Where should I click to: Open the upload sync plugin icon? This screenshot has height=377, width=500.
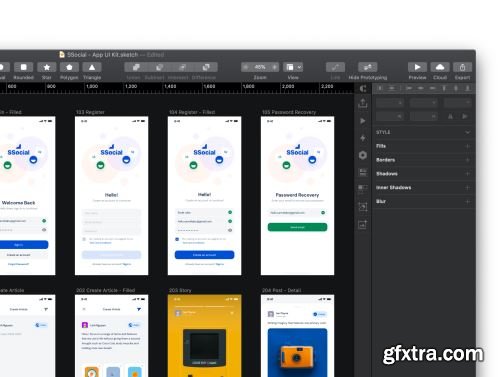pos(363,103)
